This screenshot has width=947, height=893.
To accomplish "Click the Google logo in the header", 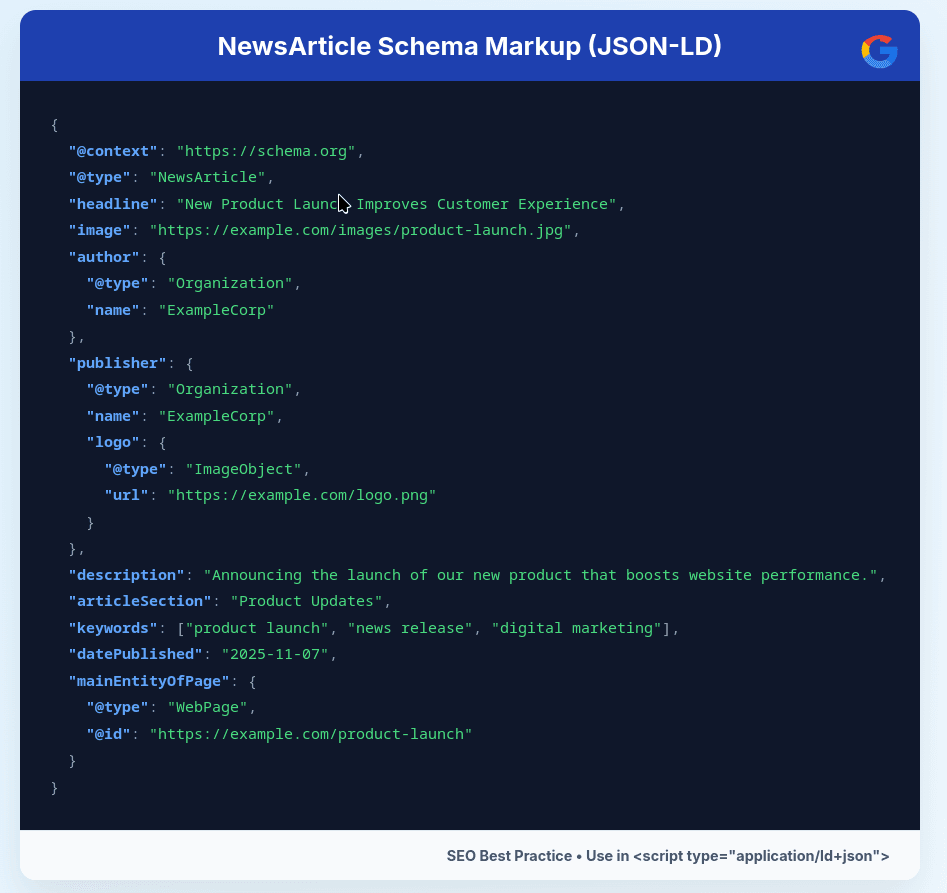I will click(x=879, y=51).
